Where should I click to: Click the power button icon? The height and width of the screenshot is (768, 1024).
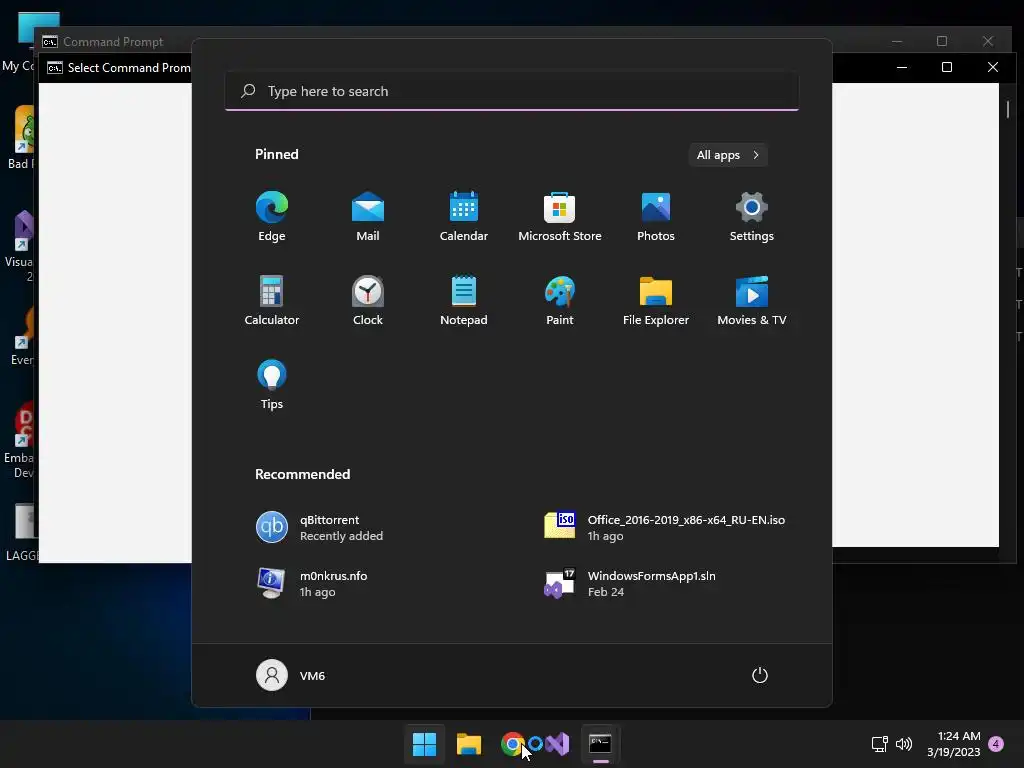point(760,675)
